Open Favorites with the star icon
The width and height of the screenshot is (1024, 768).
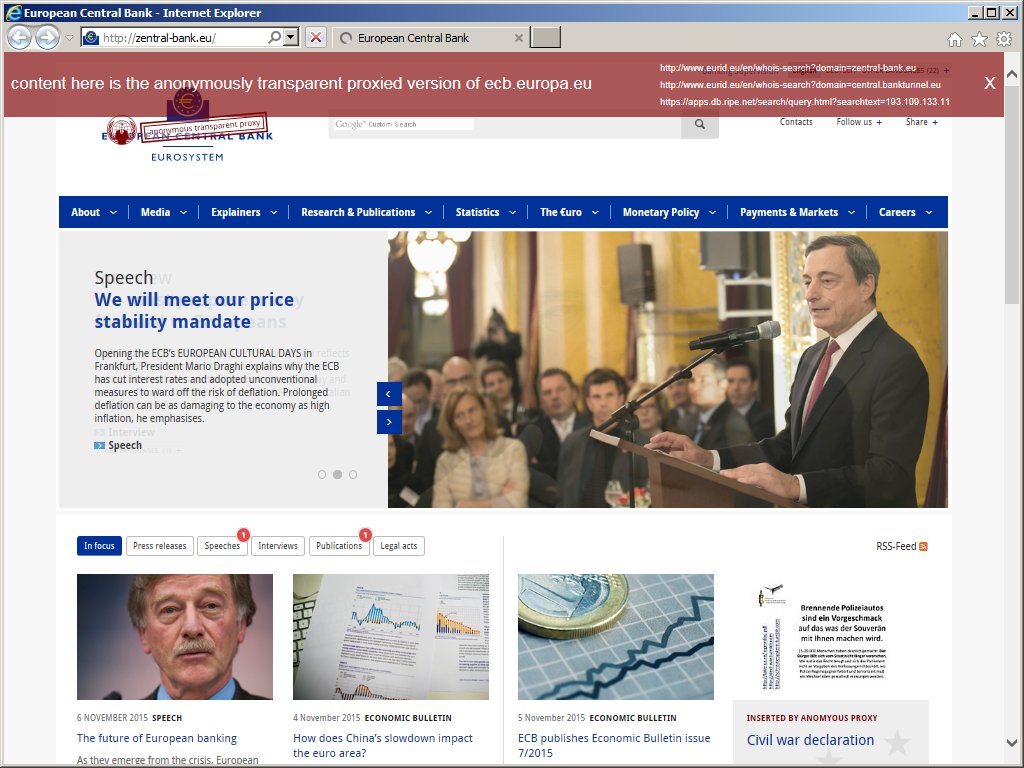pos(980,39)
